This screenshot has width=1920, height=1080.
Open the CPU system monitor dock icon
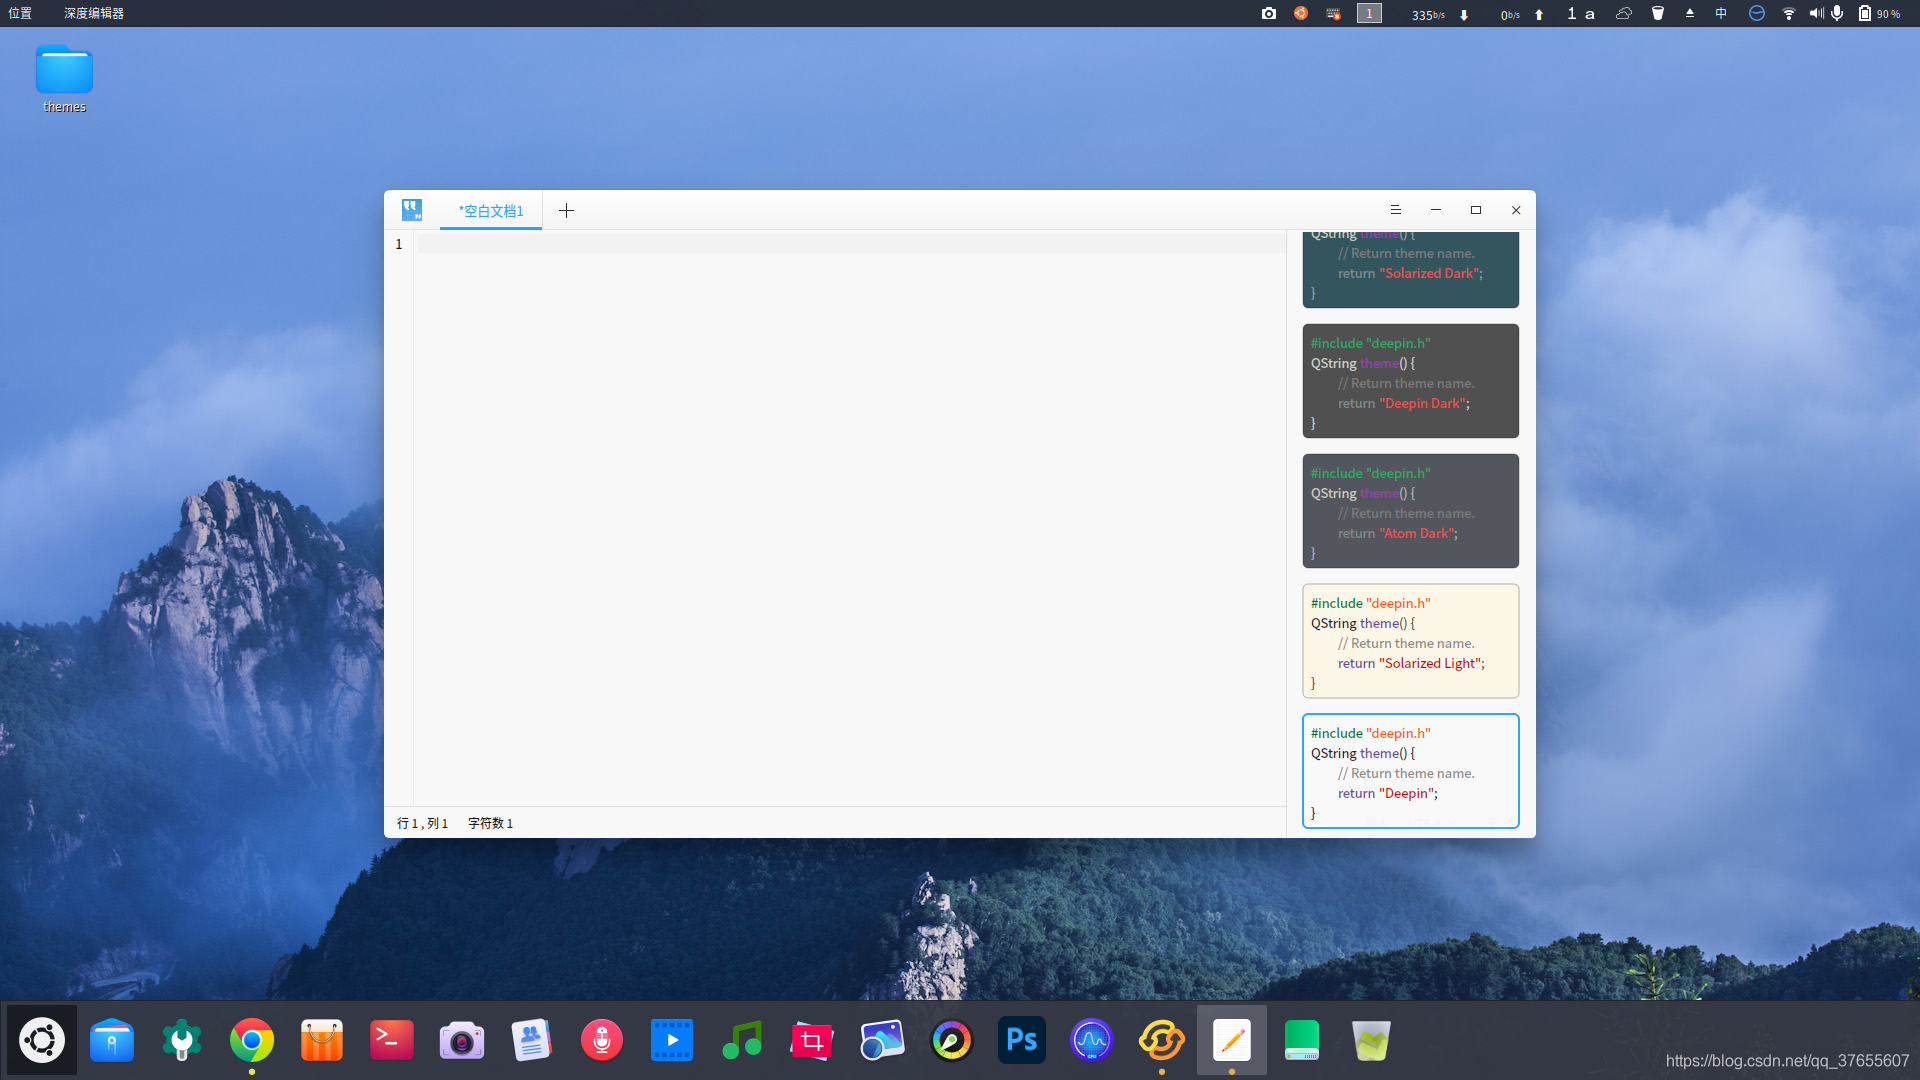(x=1092, y=1040)
